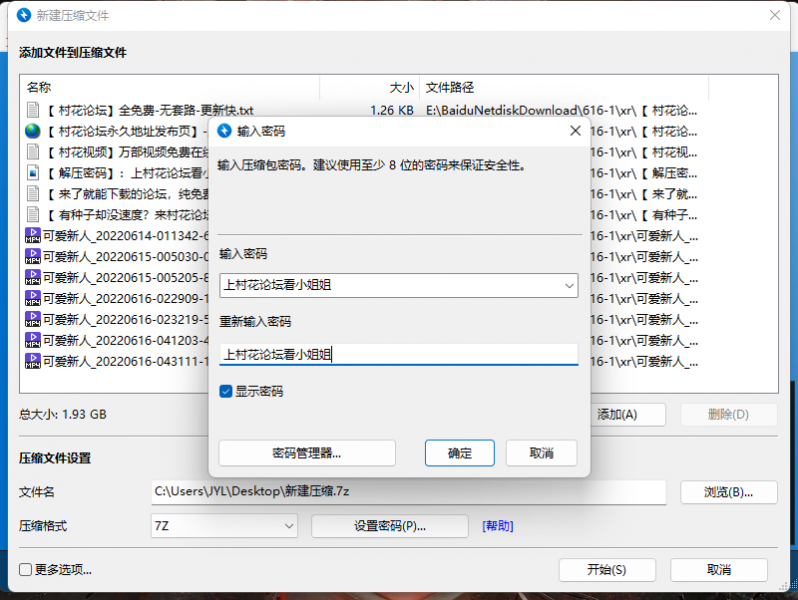Click the MP4 icon for 可爱新人_20220616-022909
The width and height of the screenshot is (798, 600).
point(33,298)
